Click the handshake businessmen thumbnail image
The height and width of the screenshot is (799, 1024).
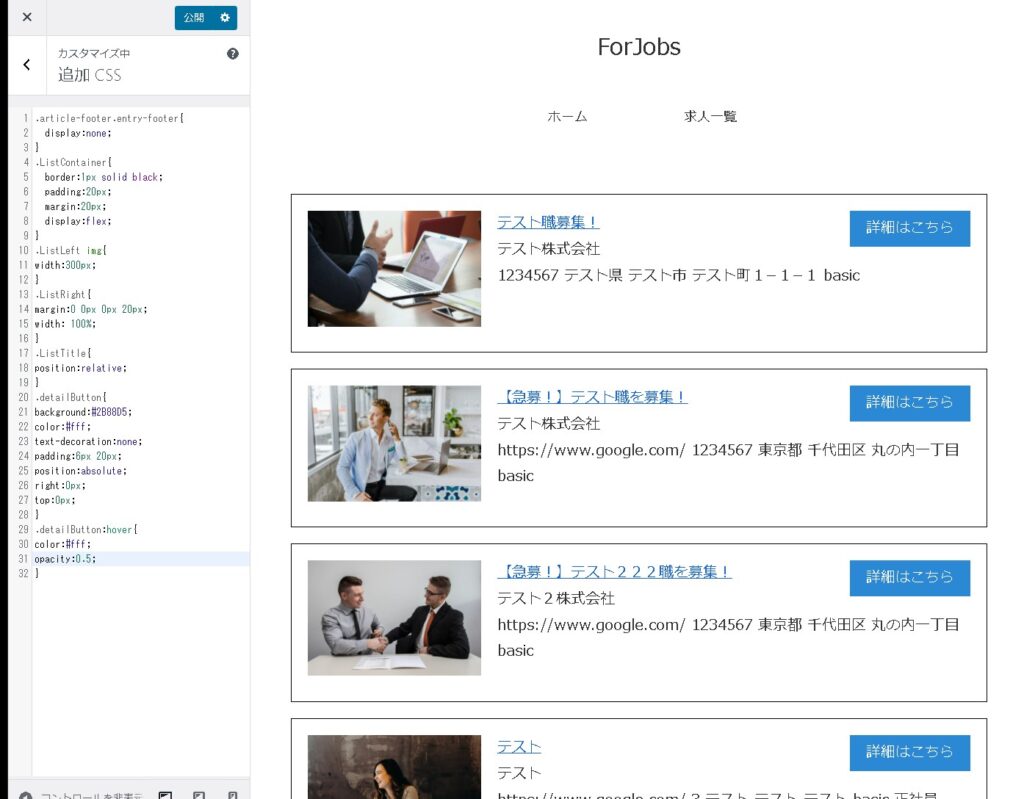[394, 617]
